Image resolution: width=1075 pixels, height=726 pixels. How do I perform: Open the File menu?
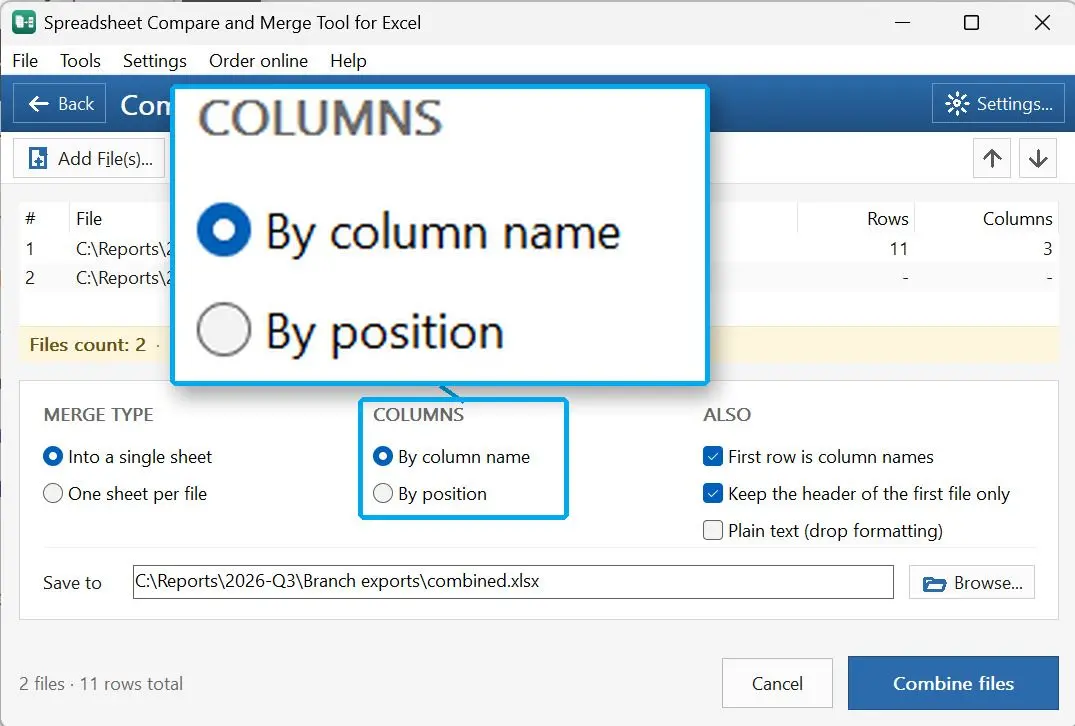[25, 61]
